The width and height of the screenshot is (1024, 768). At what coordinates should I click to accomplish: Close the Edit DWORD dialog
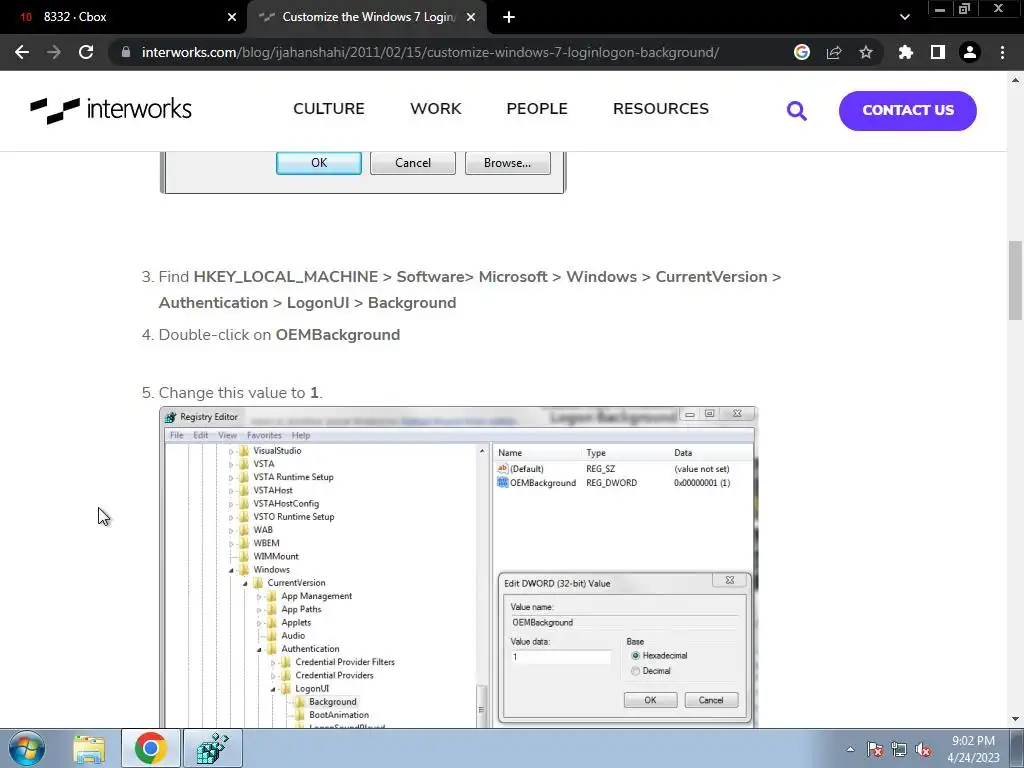pyautogui.click(x=729, y=580)
